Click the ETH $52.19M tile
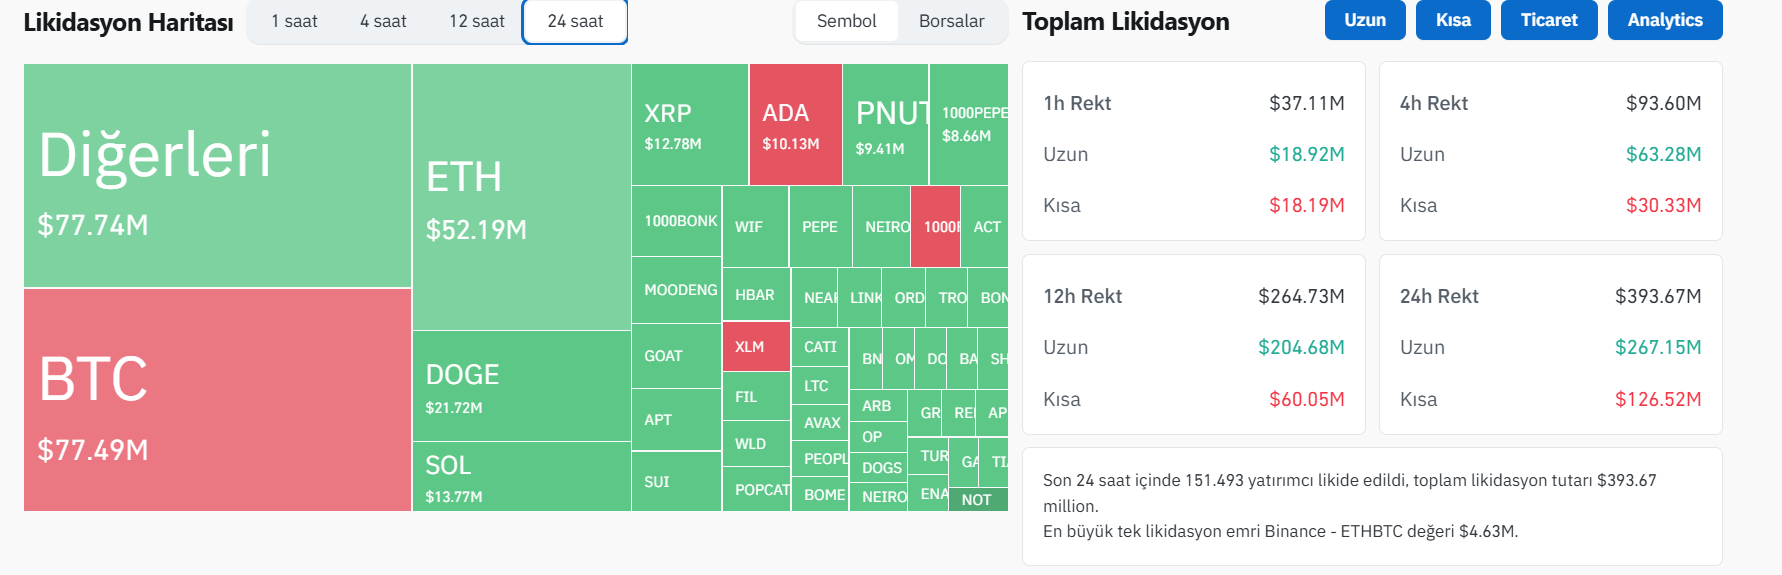The height and width of the screenshot is (575, 1782). pyautogui.click(x=521, y=197)
